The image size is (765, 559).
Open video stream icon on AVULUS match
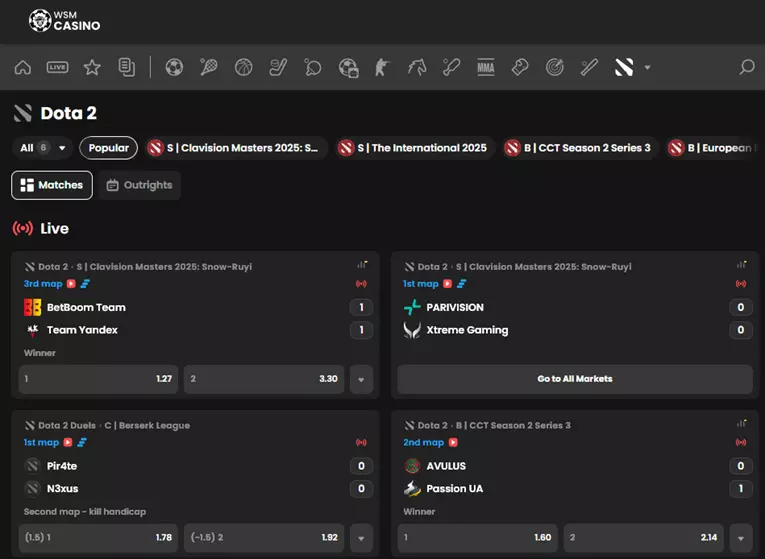tap(453, 442)
